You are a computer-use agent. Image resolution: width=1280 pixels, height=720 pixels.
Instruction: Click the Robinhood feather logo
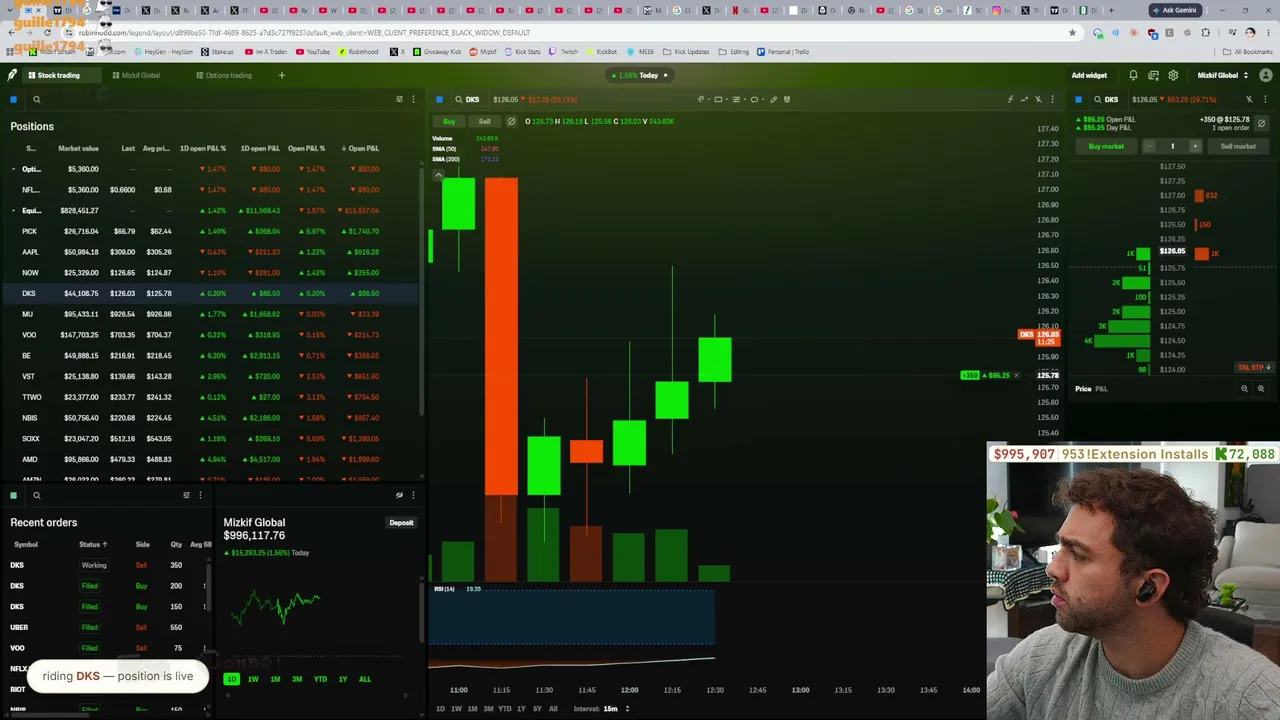(x=12, y=75)
